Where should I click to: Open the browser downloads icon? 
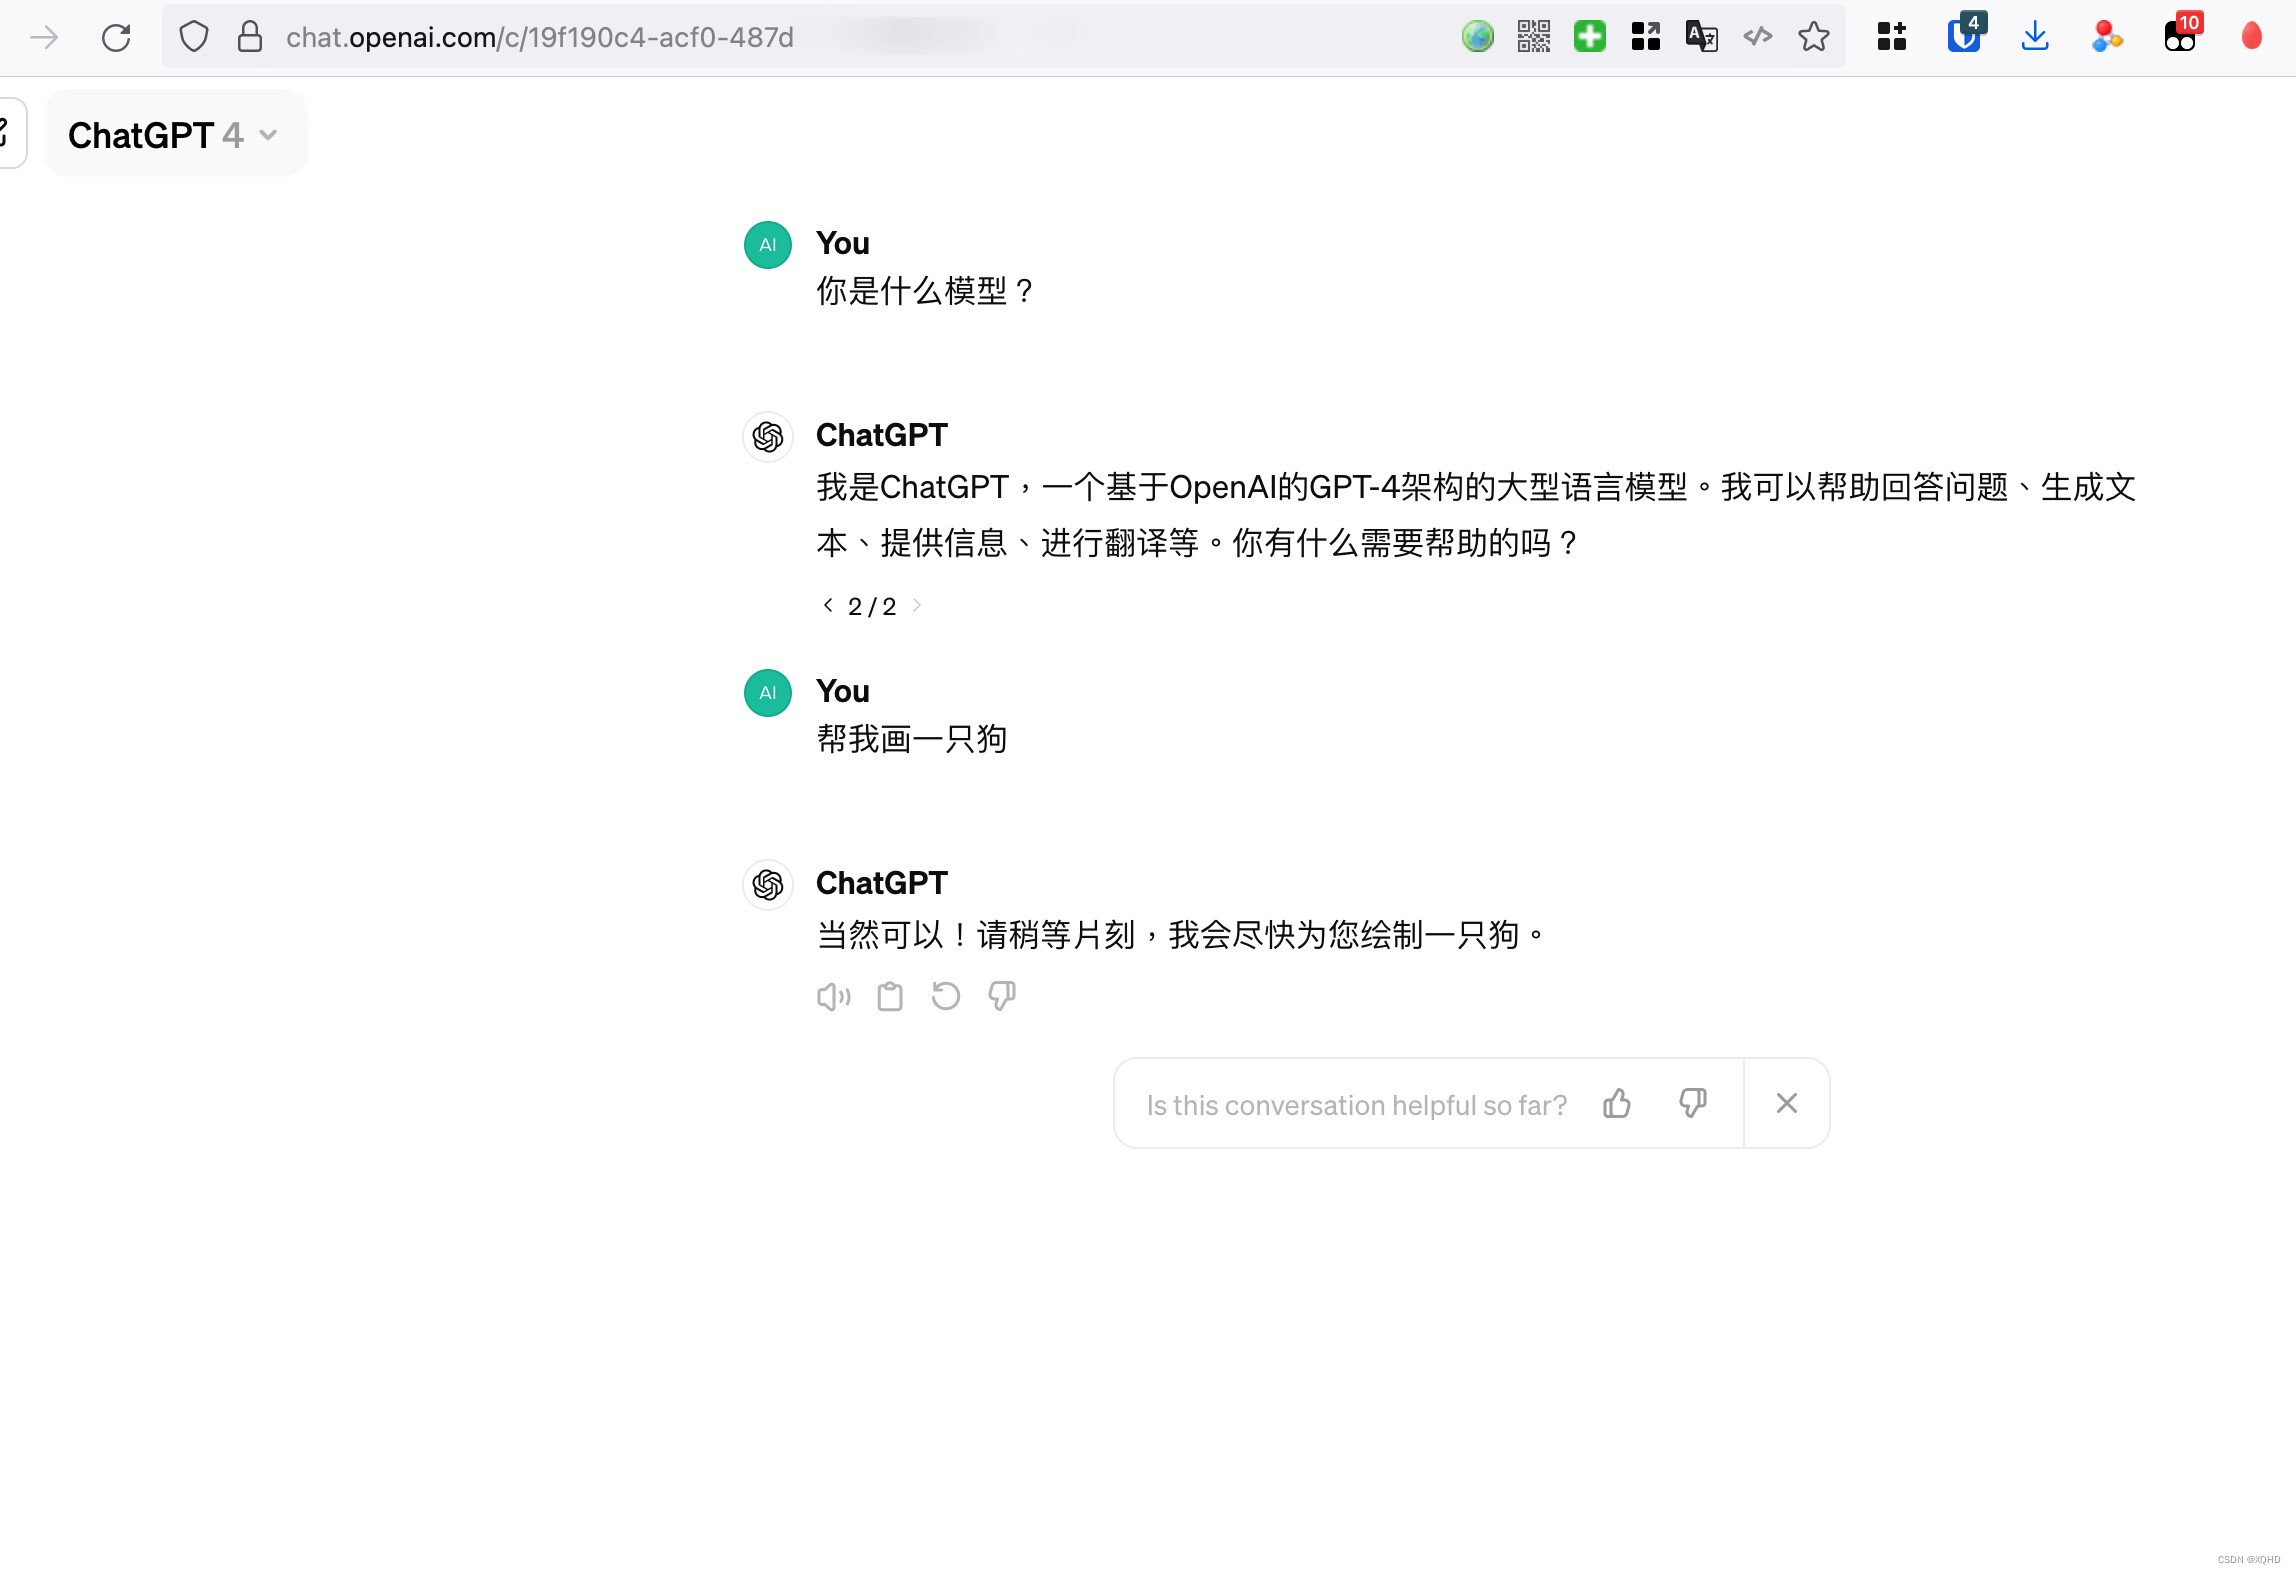2034,36
